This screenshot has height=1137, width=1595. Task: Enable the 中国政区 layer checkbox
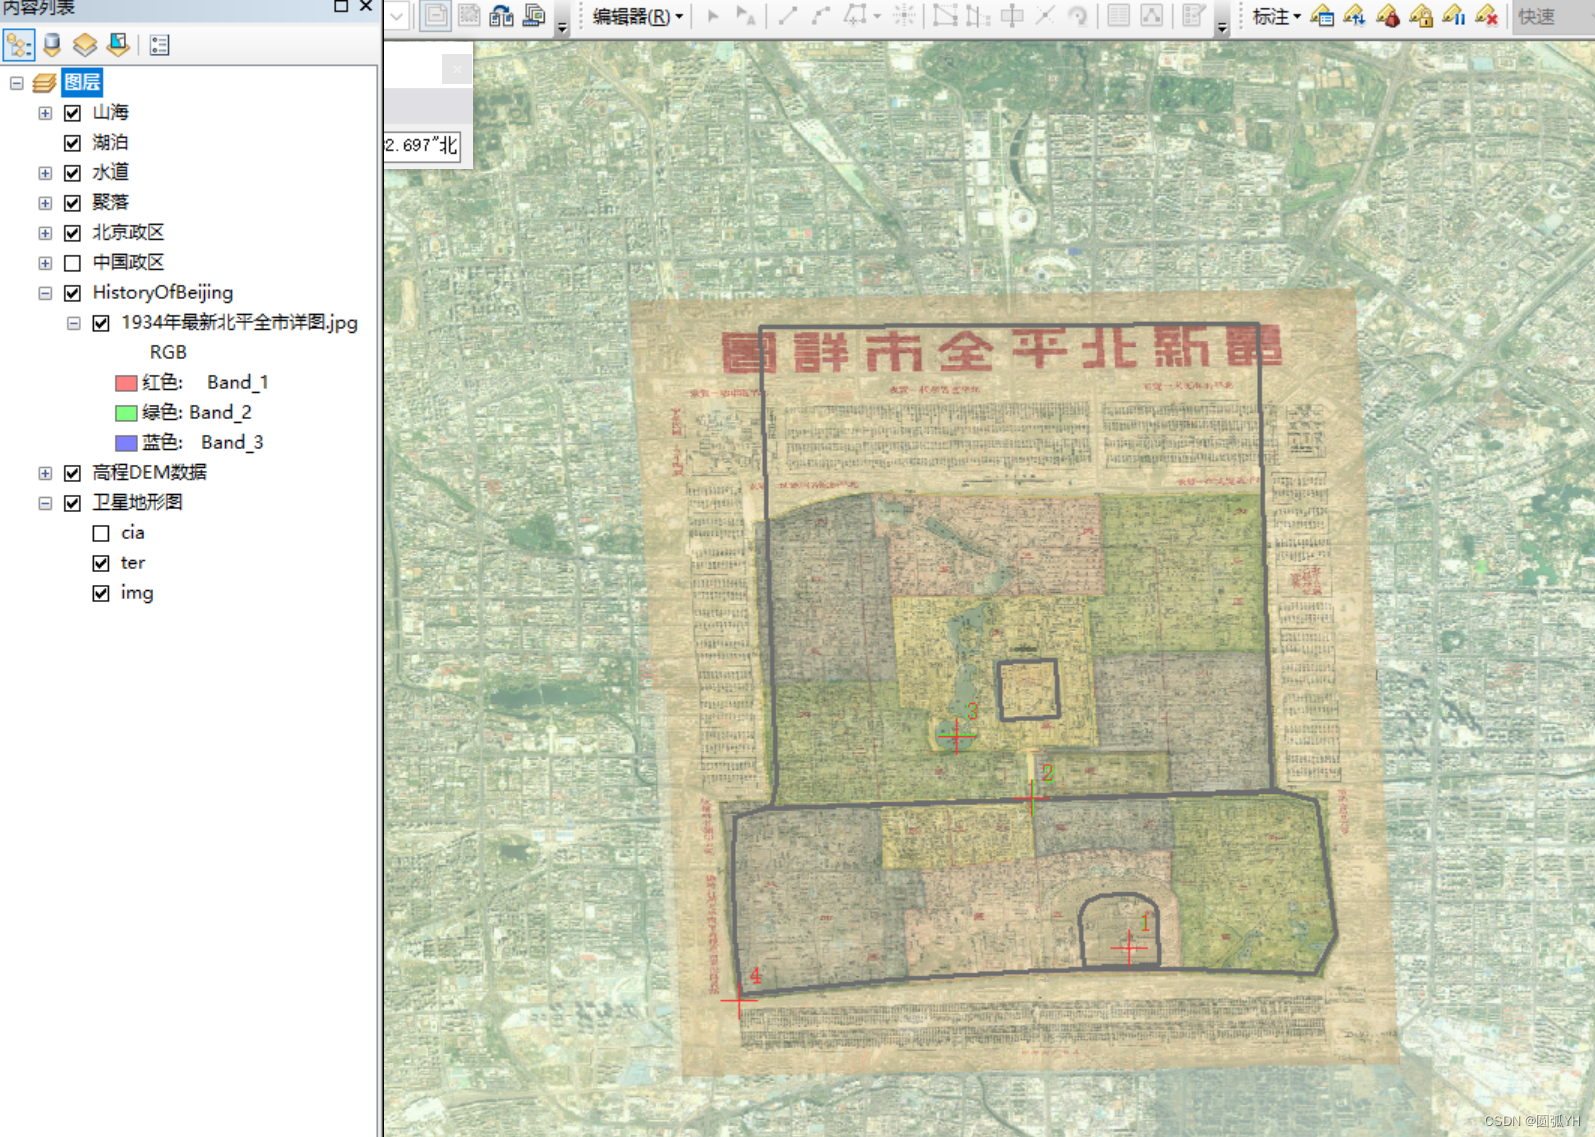pyautogui.click(x=72, y=263)
